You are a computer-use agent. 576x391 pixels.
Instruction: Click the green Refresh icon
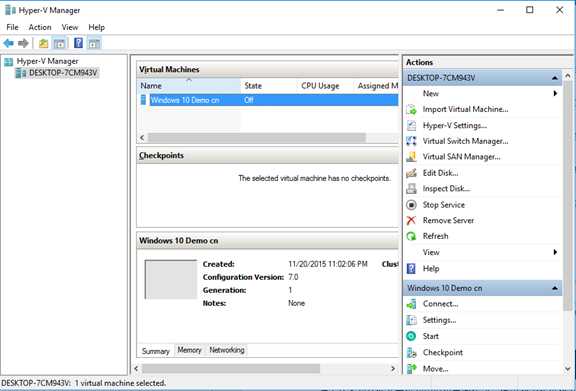click(411, 236)
